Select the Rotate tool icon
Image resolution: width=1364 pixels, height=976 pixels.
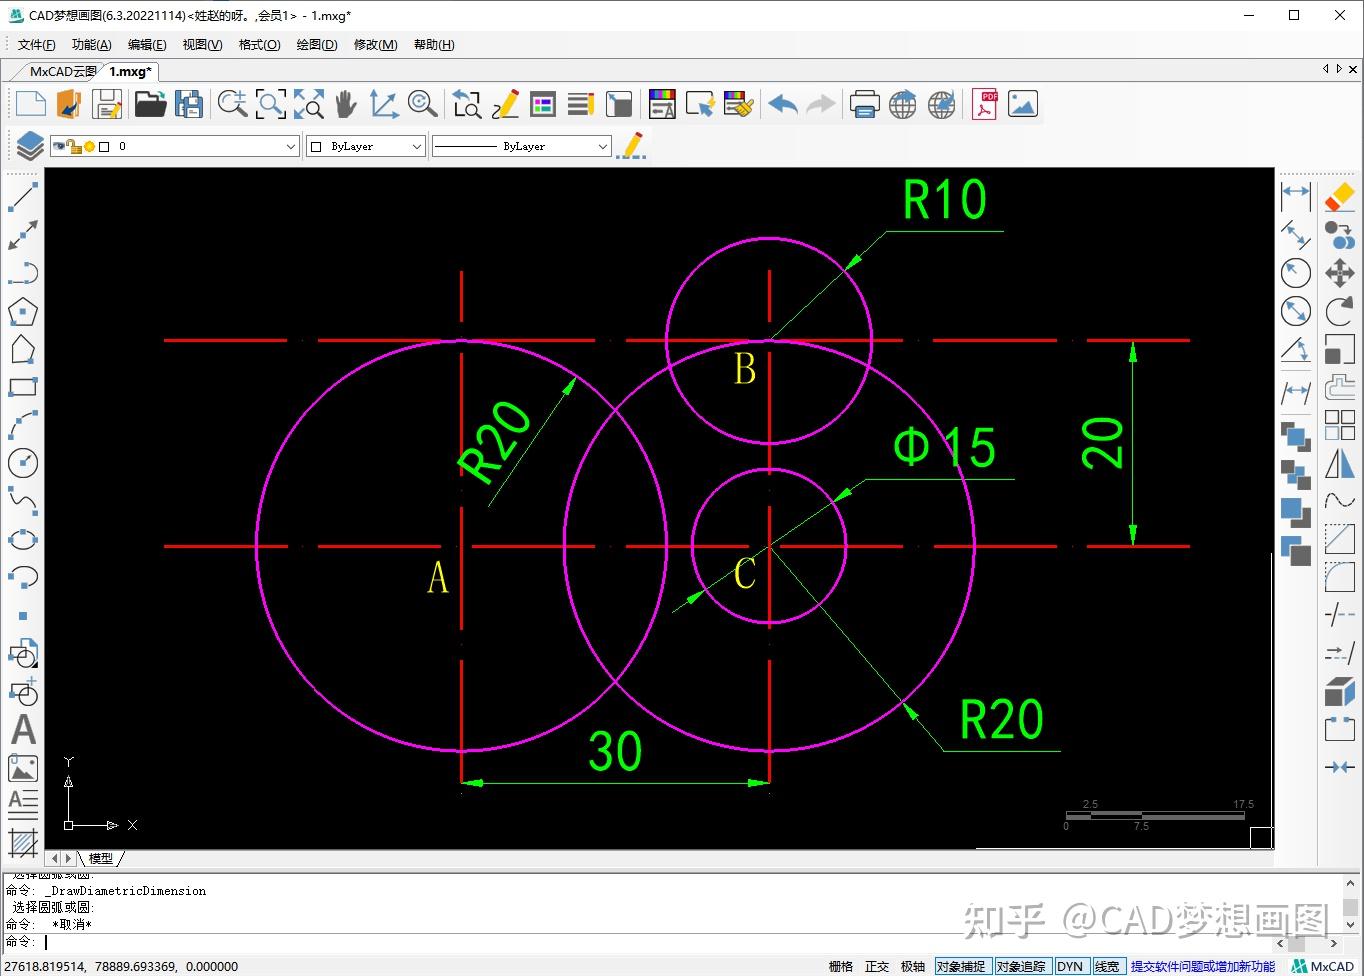pyautogui.click(x=1340, y=311)
